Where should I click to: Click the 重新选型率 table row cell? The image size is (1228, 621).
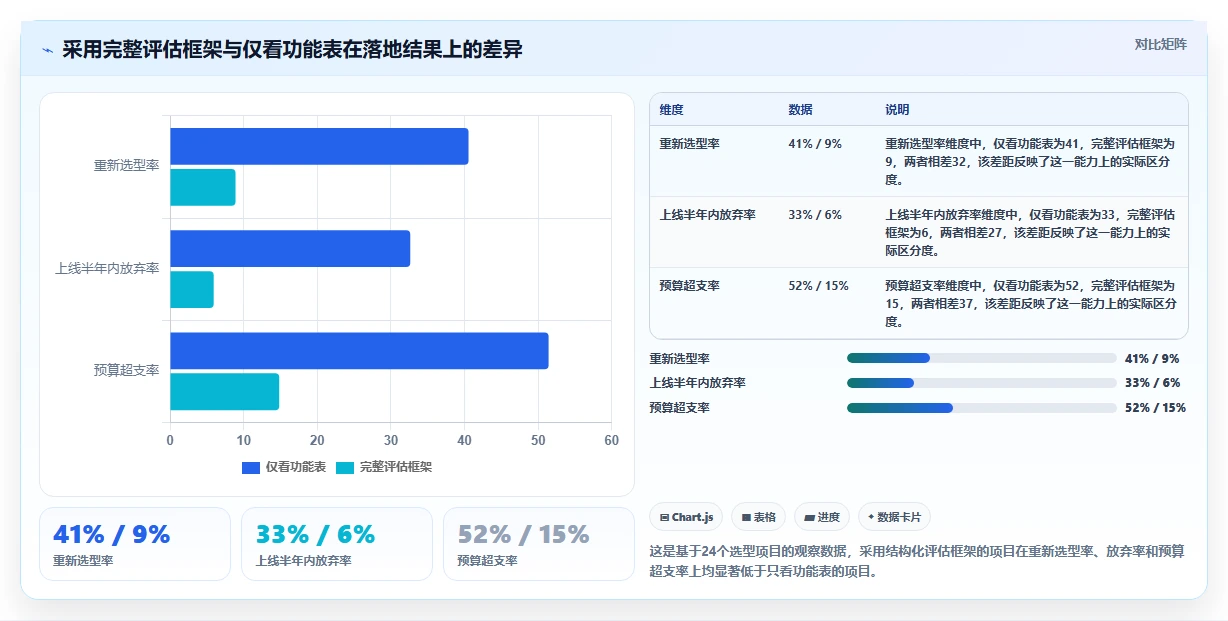(689, 144)
